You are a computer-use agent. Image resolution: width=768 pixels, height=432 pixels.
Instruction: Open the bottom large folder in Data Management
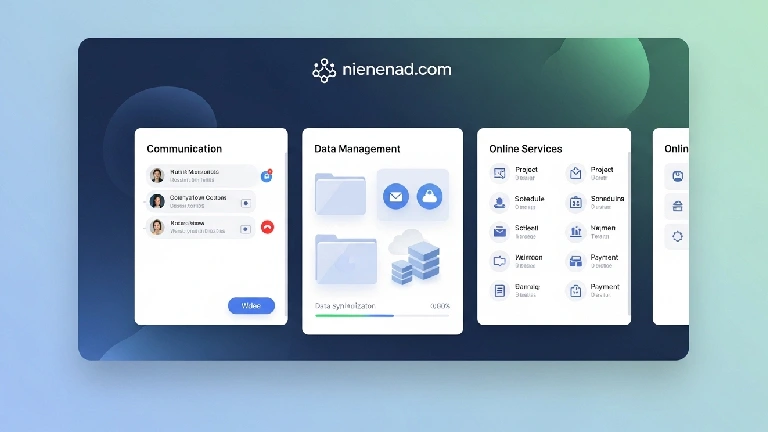click(x=345, y=260)
